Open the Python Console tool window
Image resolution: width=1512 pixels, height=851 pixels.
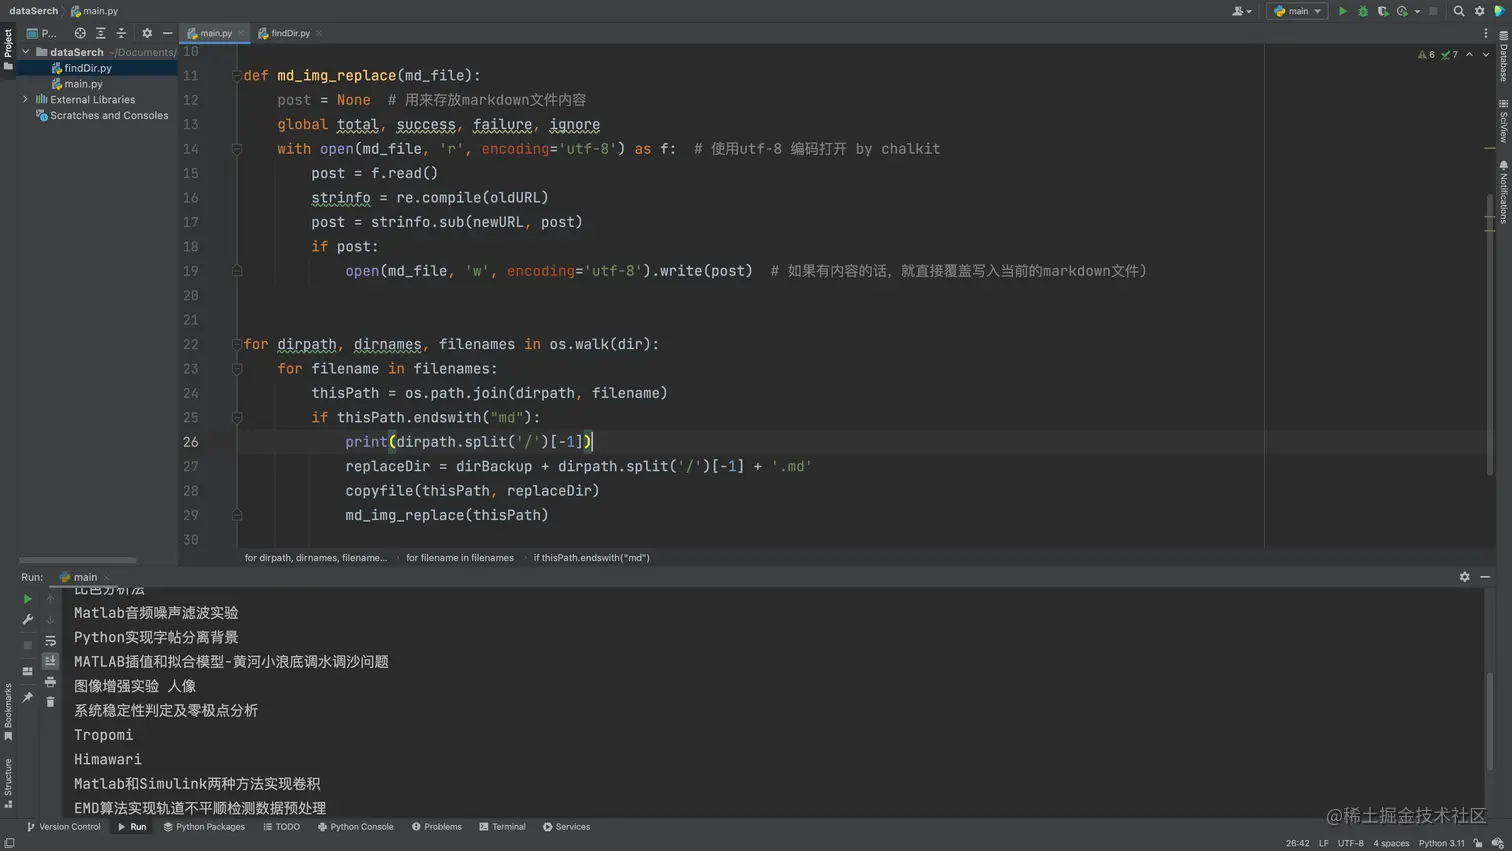tap(355, 827)
